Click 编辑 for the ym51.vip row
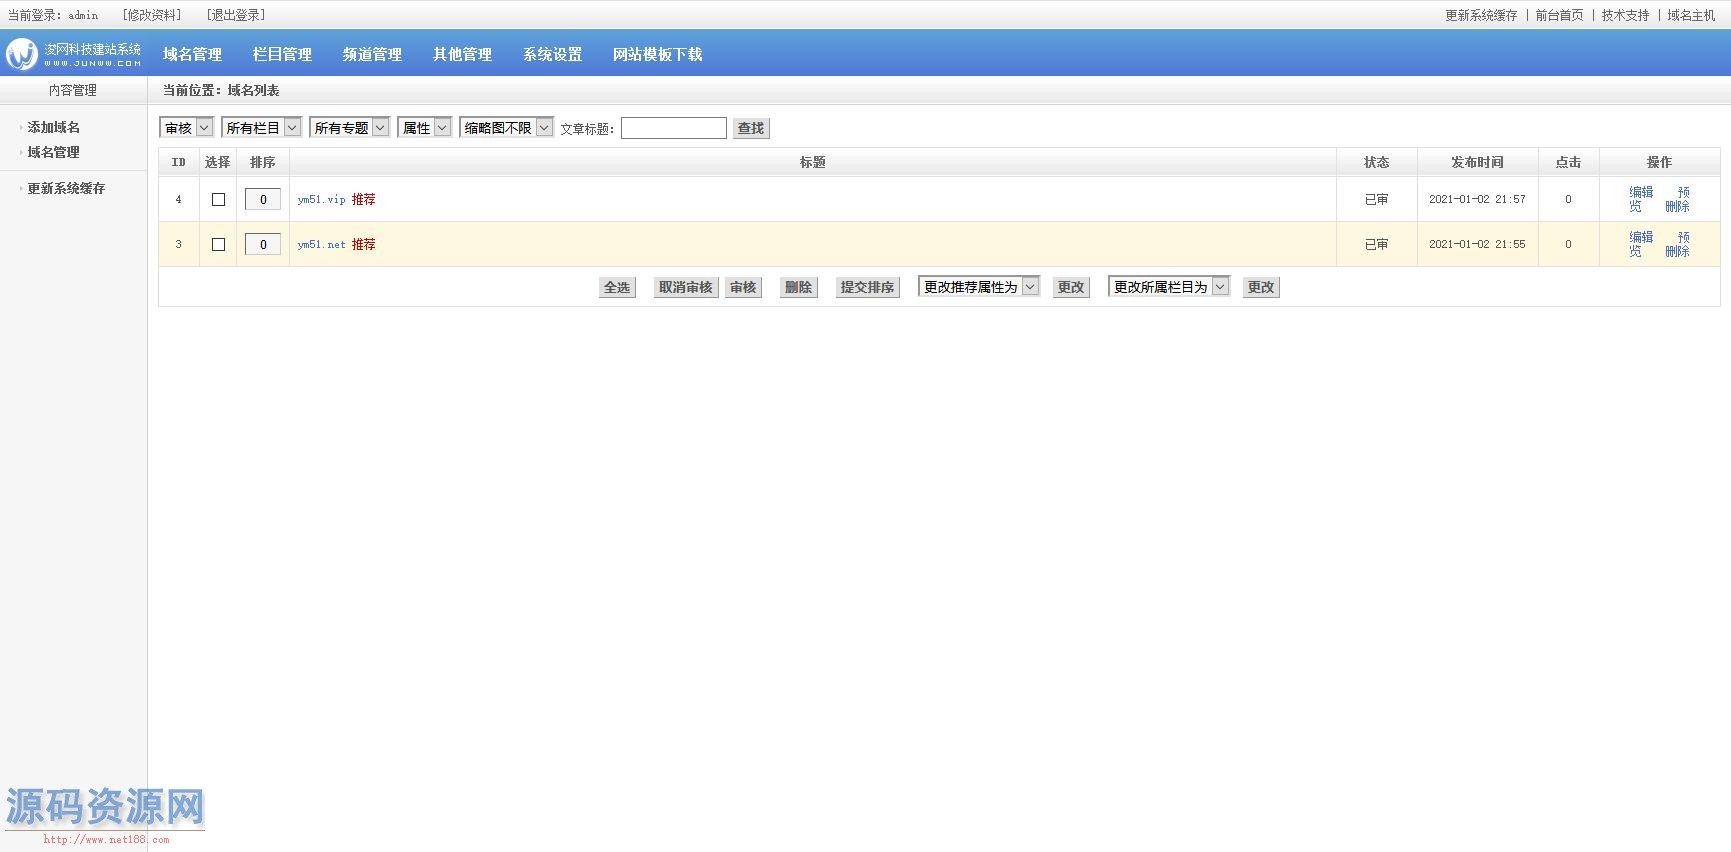 click(x=1641, y=192)
